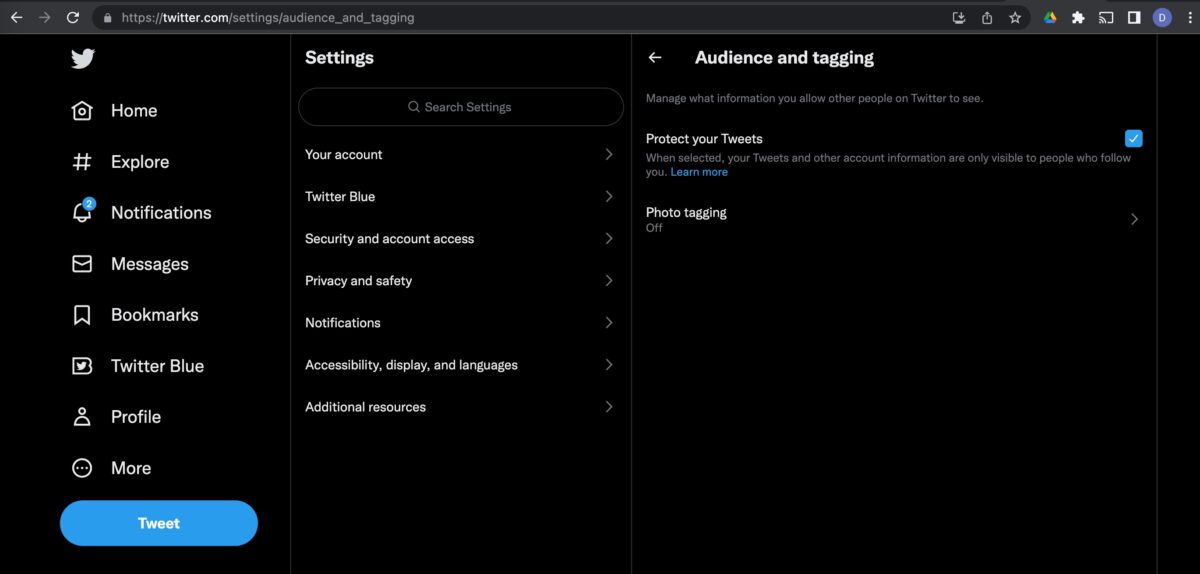Open More in navigation
The height and width of the screenshot is (574, 1200).
point(131,468)
